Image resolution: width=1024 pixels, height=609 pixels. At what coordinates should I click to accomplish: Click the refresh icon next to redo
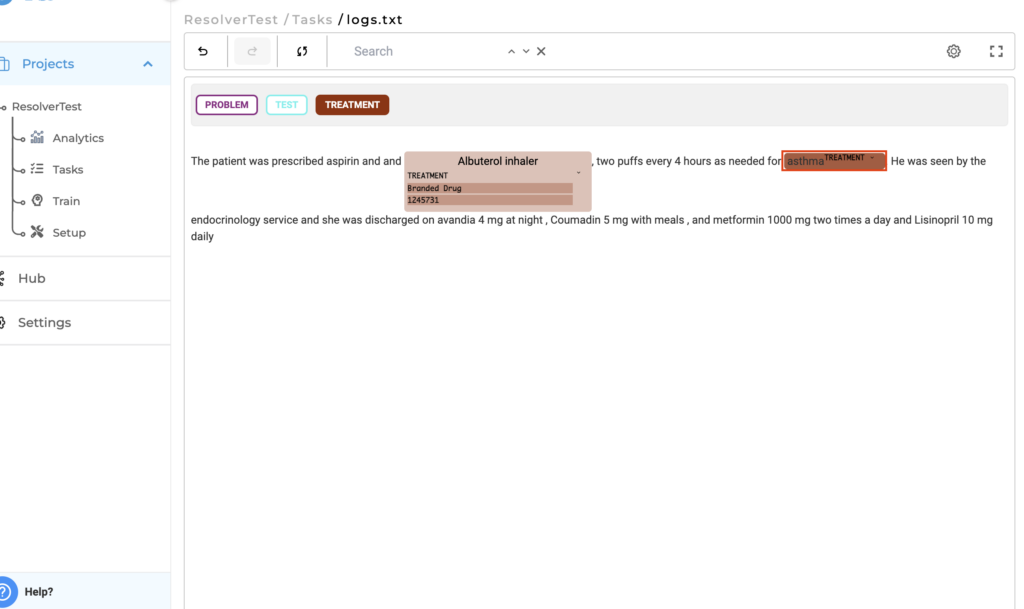[x=301, y=51]
